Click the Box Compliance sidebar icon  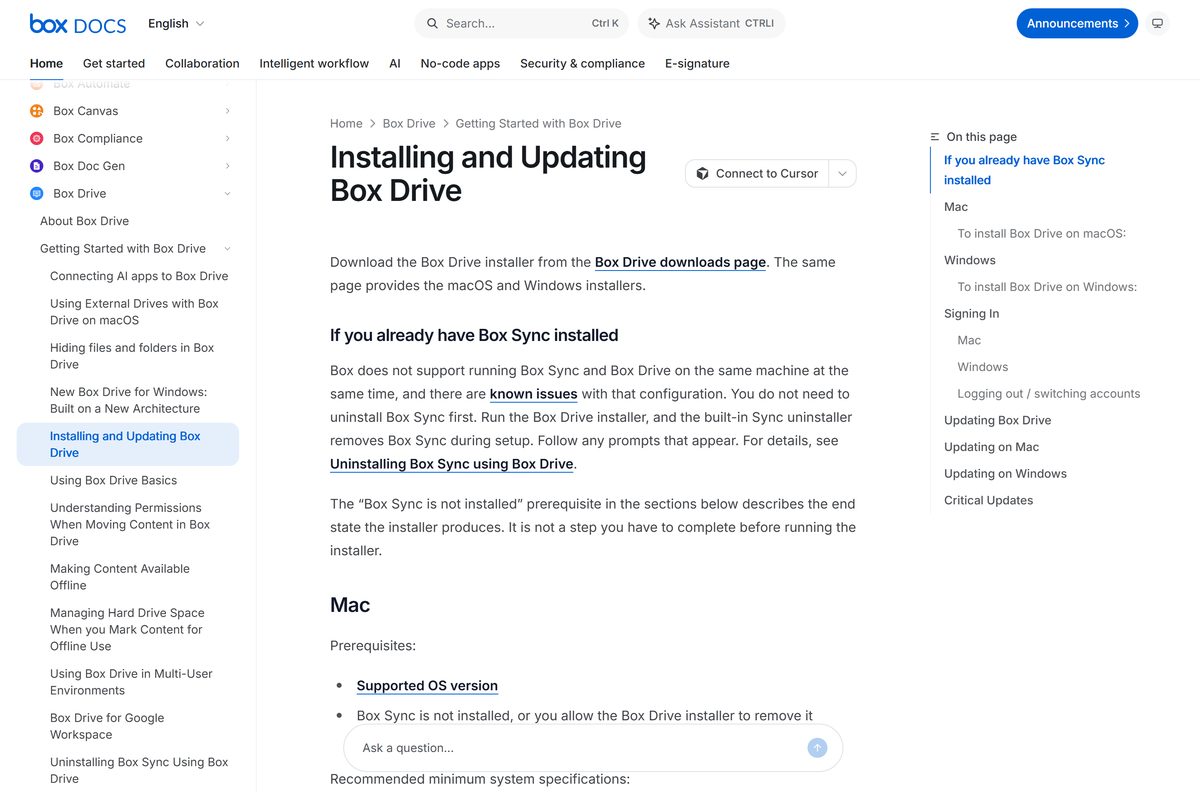37,138
